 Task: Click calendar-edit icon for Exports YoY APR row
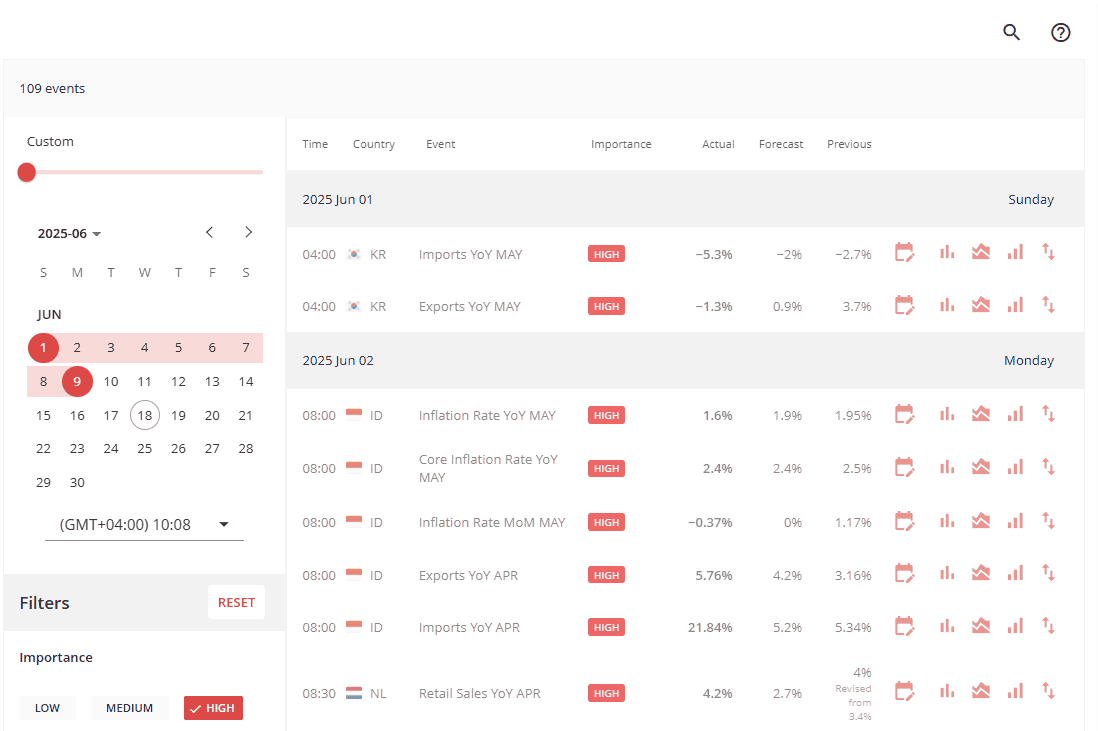pyautogui.click(x=904, y=574)
